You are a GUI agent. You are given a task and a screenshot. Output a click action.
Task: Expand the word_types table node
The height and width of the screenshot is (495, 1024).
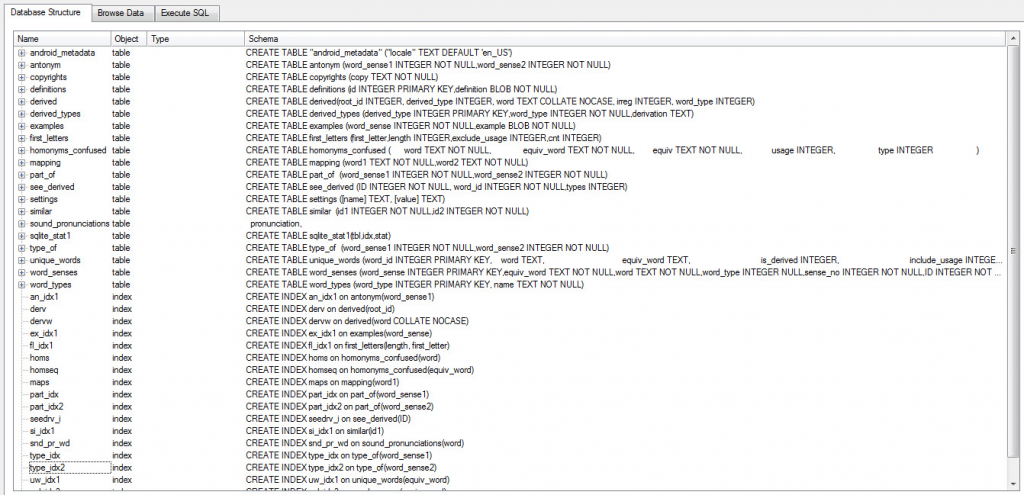coord(21,284)
